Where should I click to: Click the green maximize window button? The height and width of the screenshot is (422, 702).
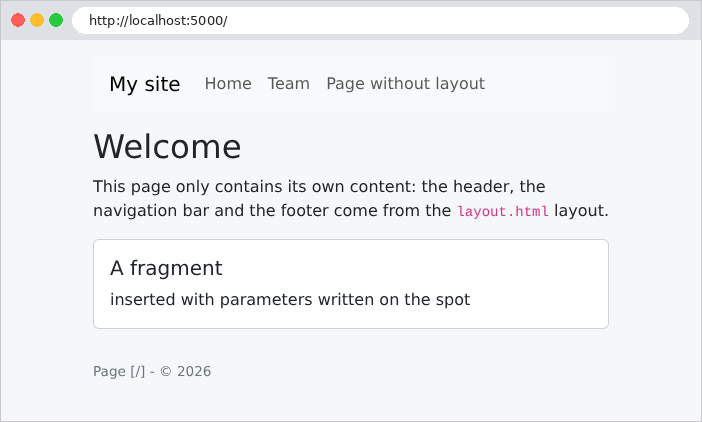(56, 20)
